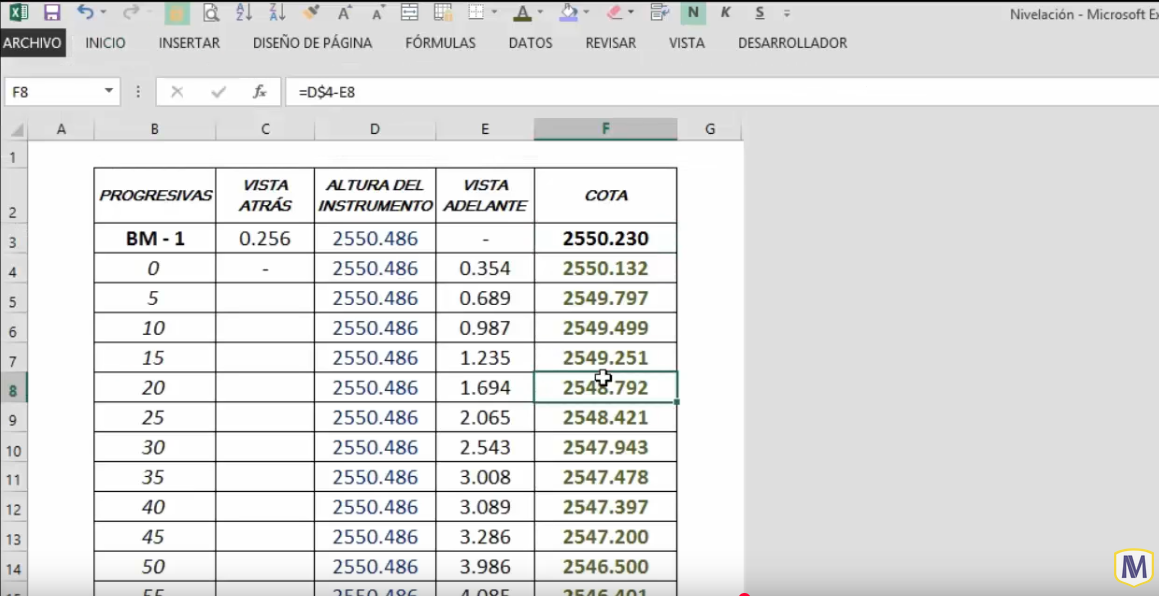Sort ascending A to Z
The height and width of the screenshot is (596, 1159).
(243, 12)
